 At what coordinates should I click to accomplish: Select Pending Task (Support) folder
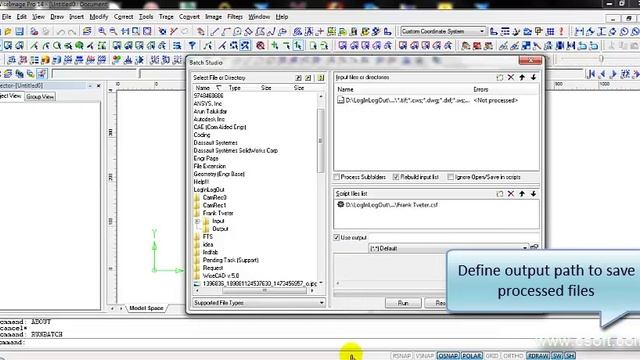tap(231, 260)
